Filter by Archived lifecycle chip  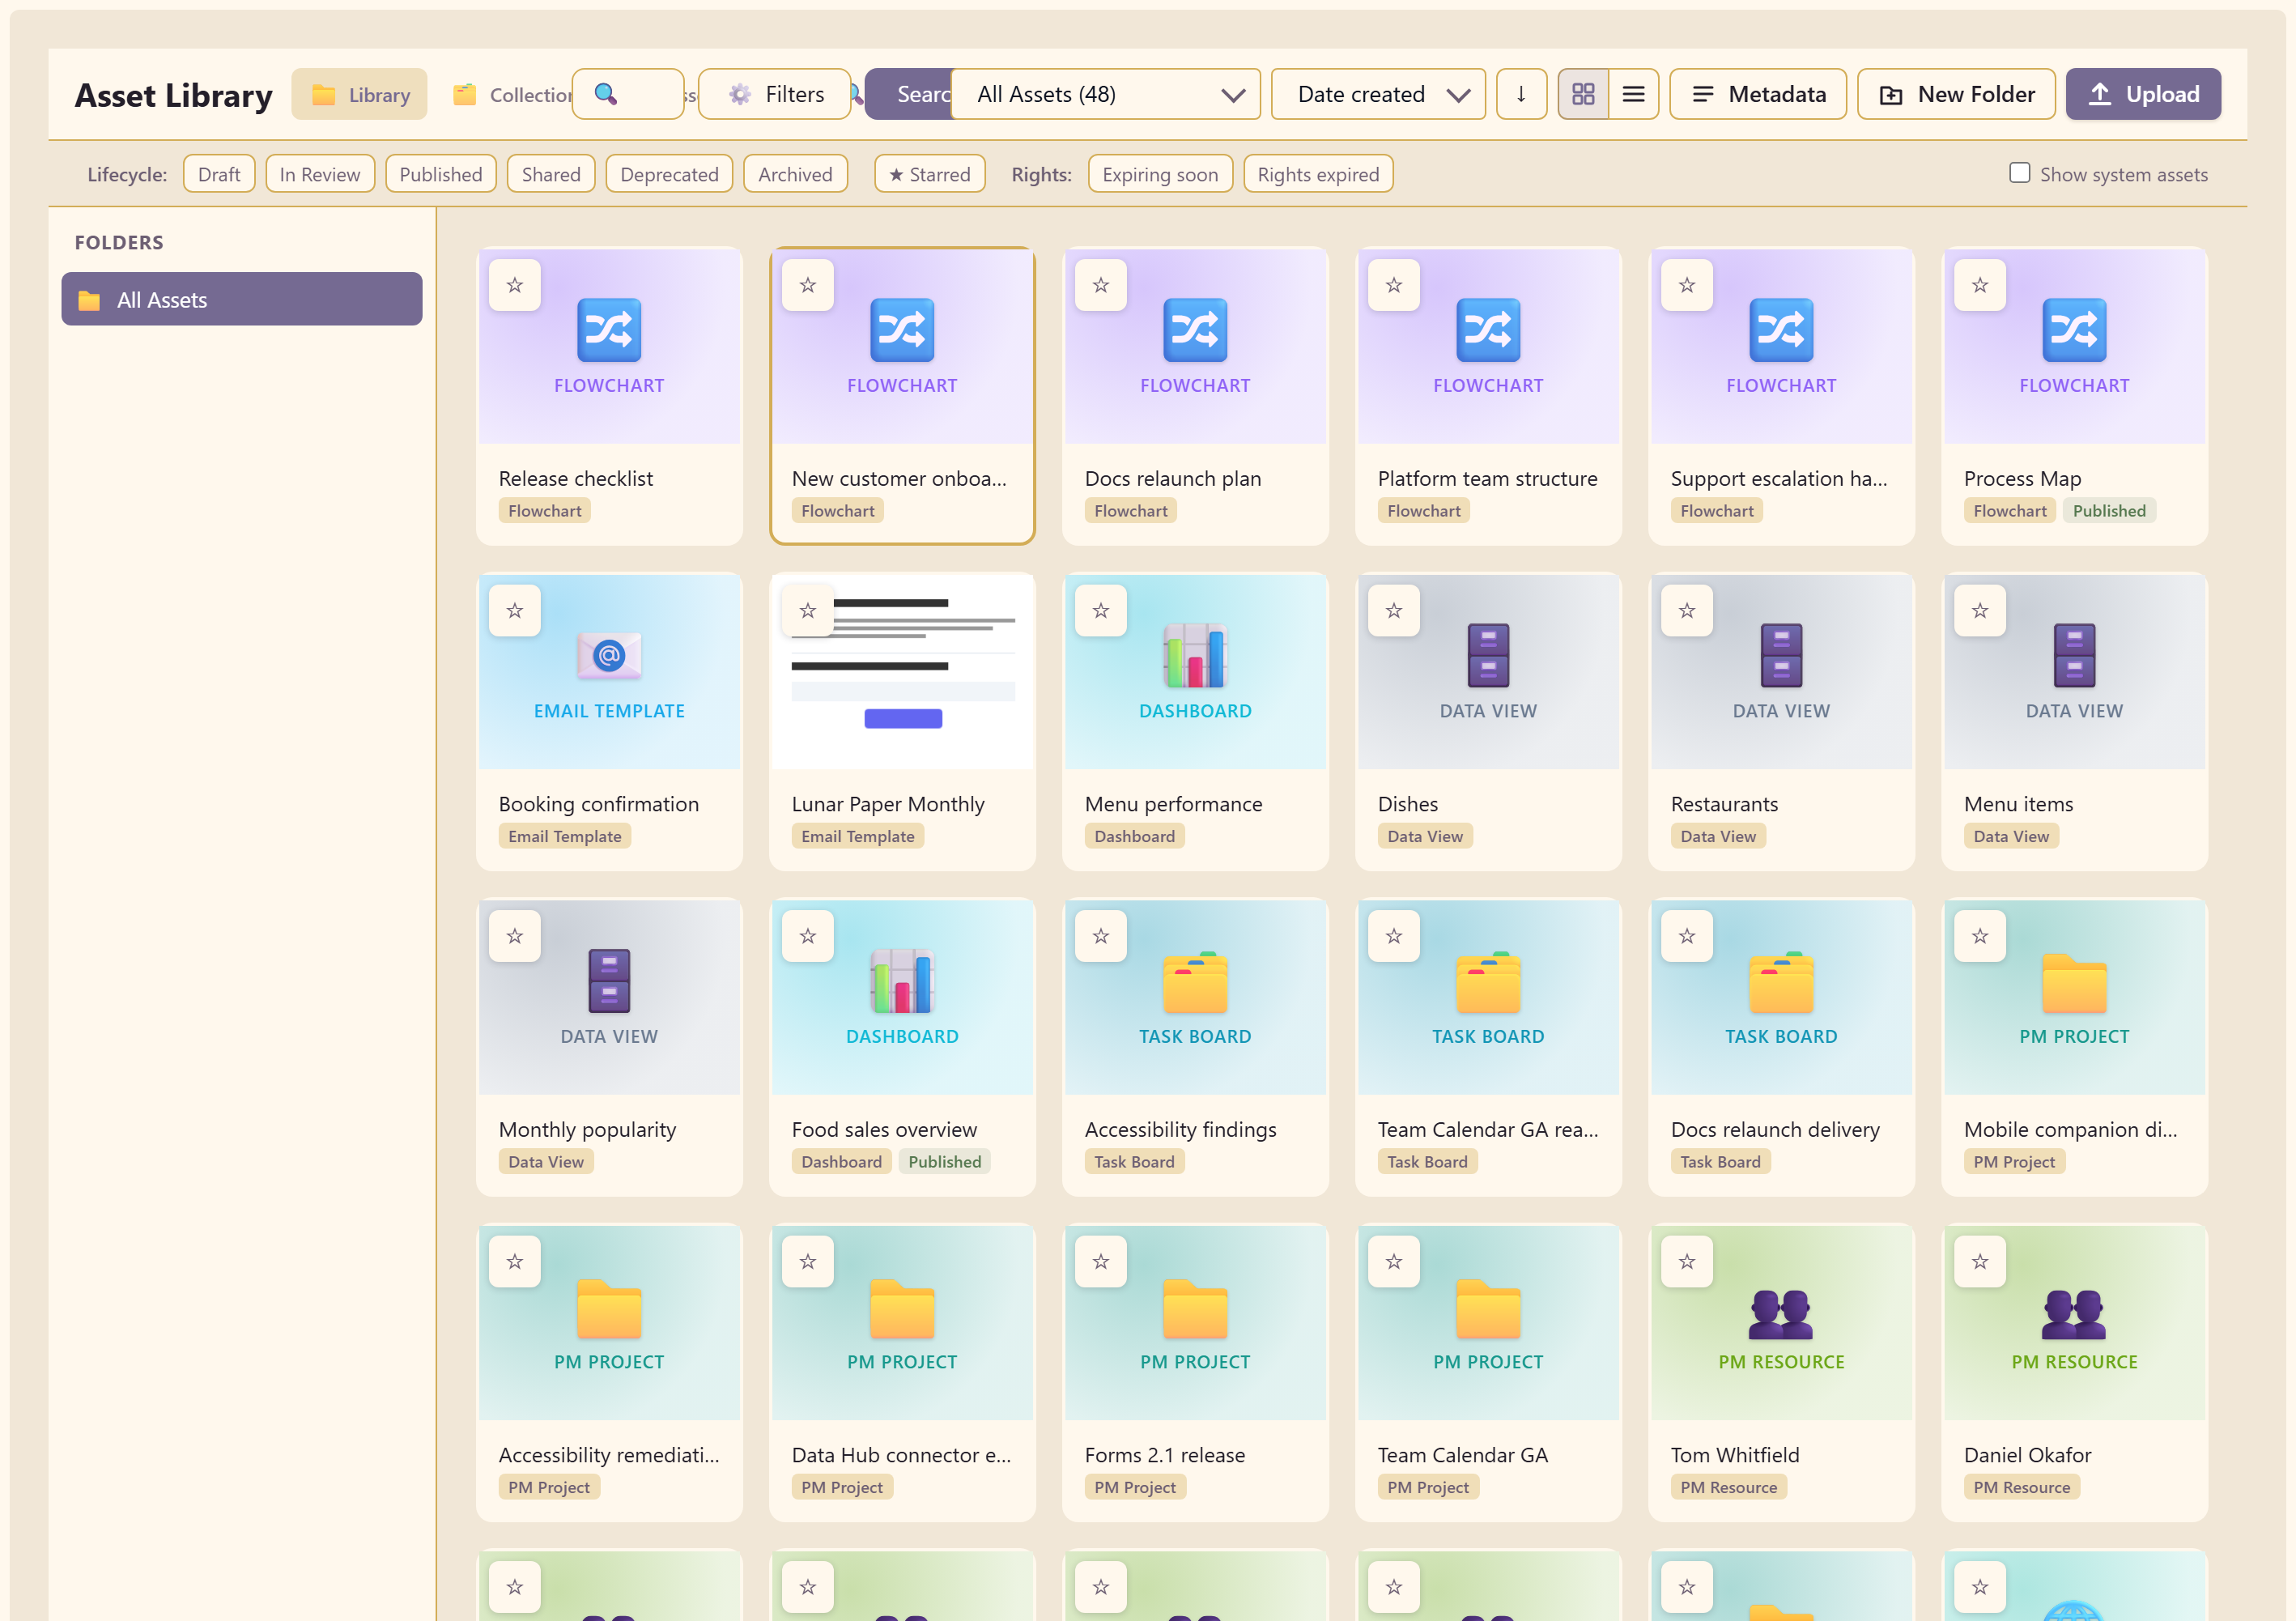[x=795, y=174]
